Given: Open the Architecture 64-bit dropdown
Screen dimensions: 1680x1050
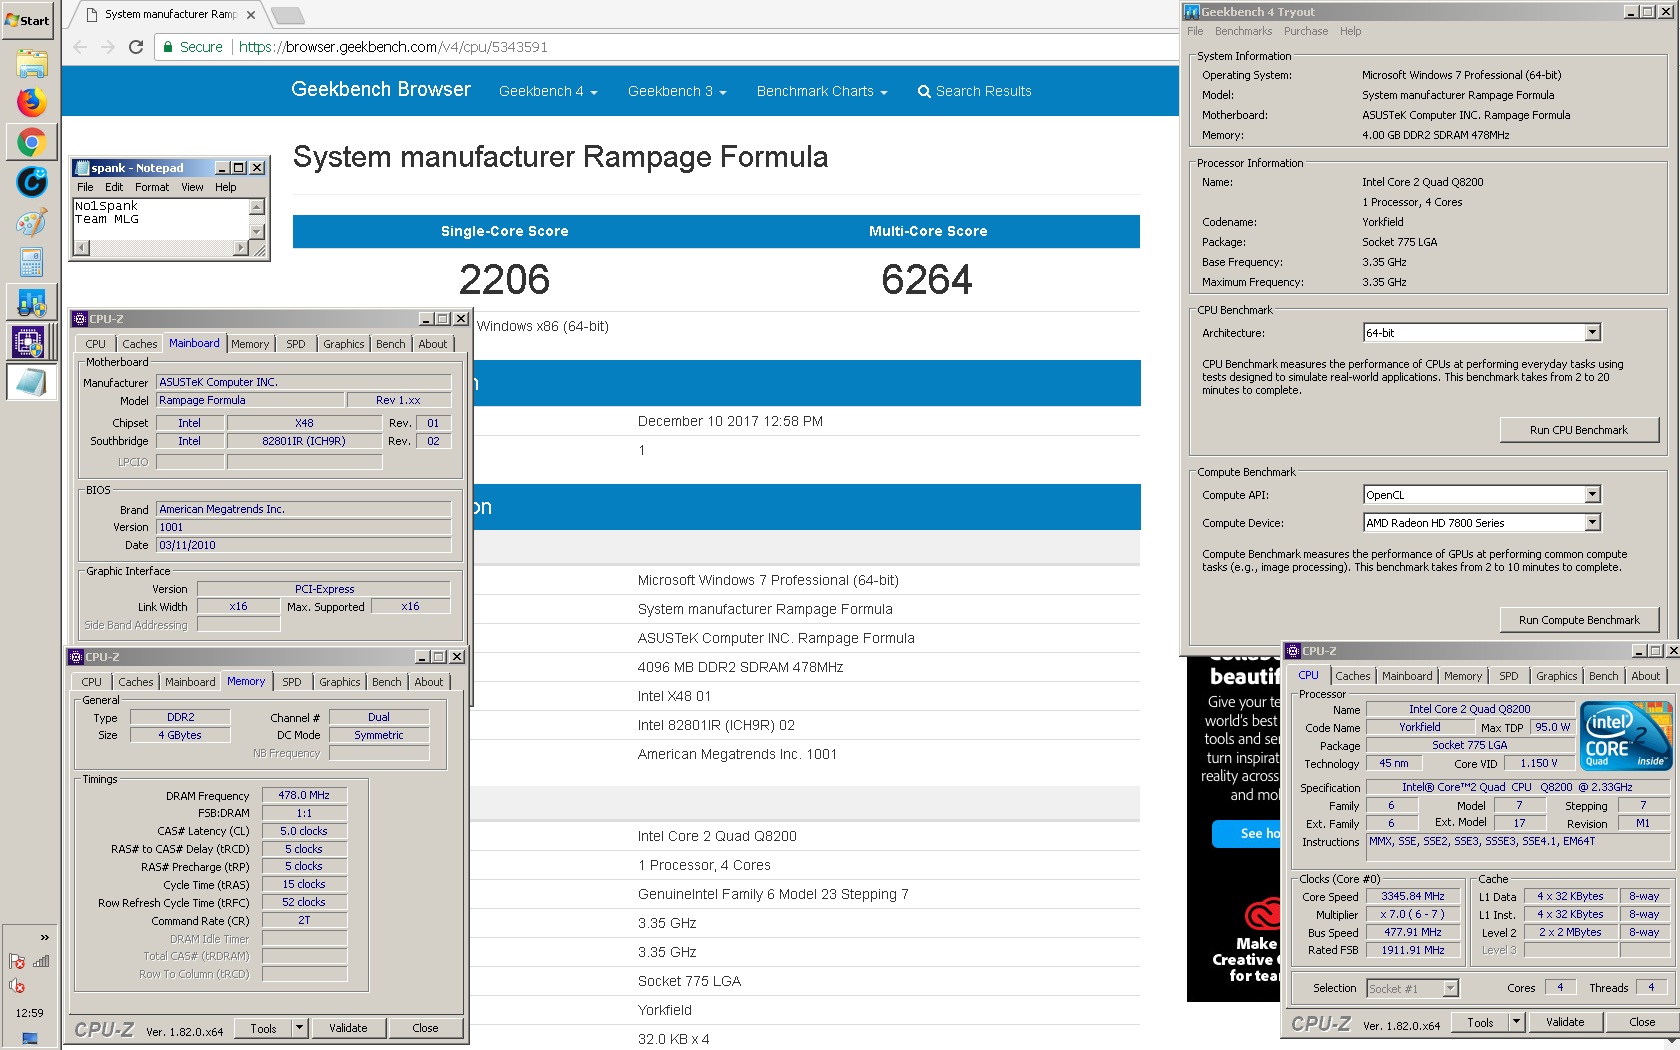Looking at the screenshot, I should (x=1592, y=333).
